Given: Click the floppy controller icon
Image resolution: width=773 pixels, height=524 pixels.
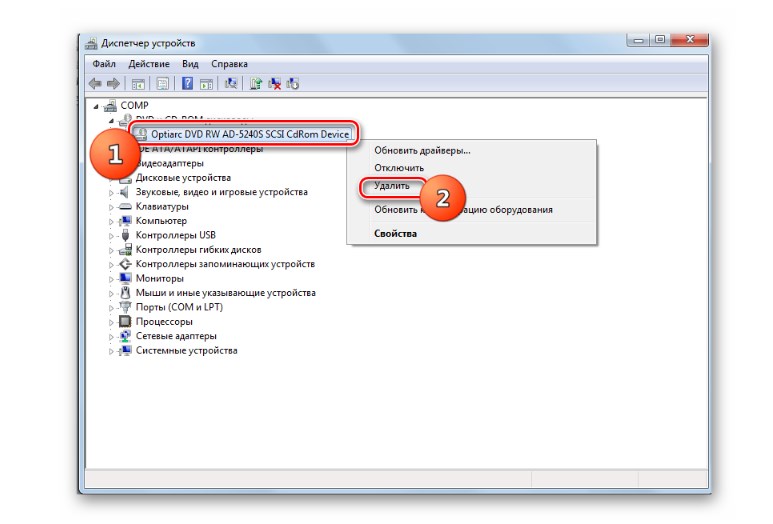Looking at the screenshot, I should click(x=125, y=249).
